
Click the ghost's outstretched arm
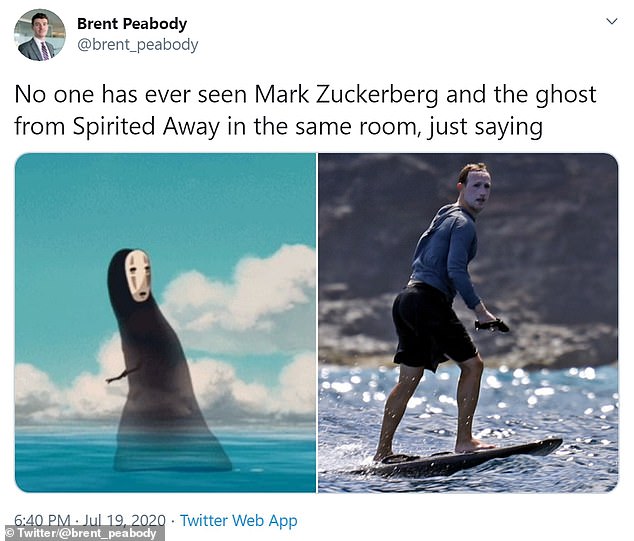click(122, 374)
